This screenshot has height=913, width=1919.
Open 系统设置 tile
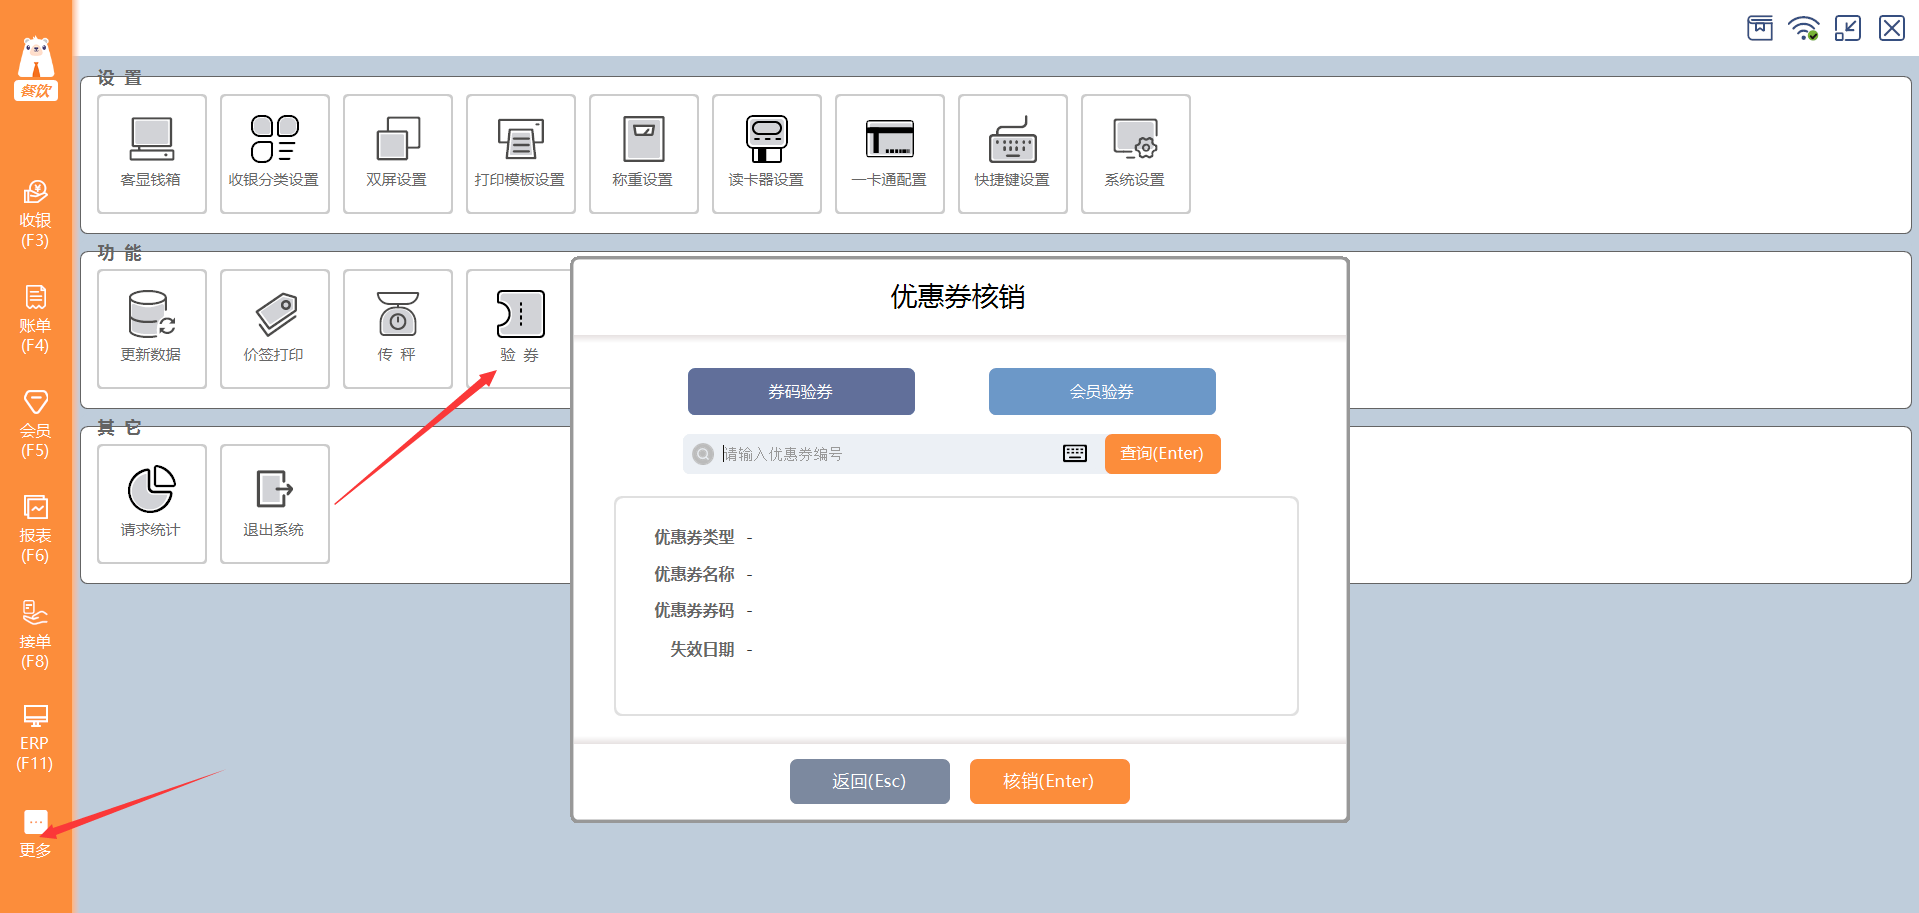1136,154
